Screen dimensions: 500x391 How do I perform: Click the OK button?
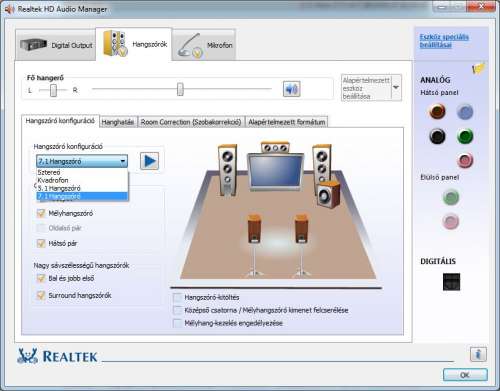(x=465, y=375)
